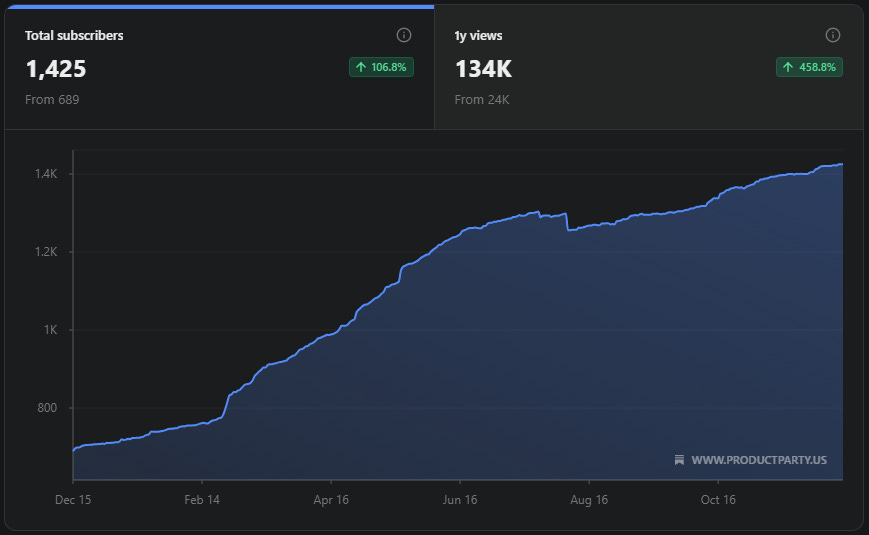The width and height of the screenshot is (869, 535).
Task: Click the Jun 16 axis label
Action: [x=459, y=500]
